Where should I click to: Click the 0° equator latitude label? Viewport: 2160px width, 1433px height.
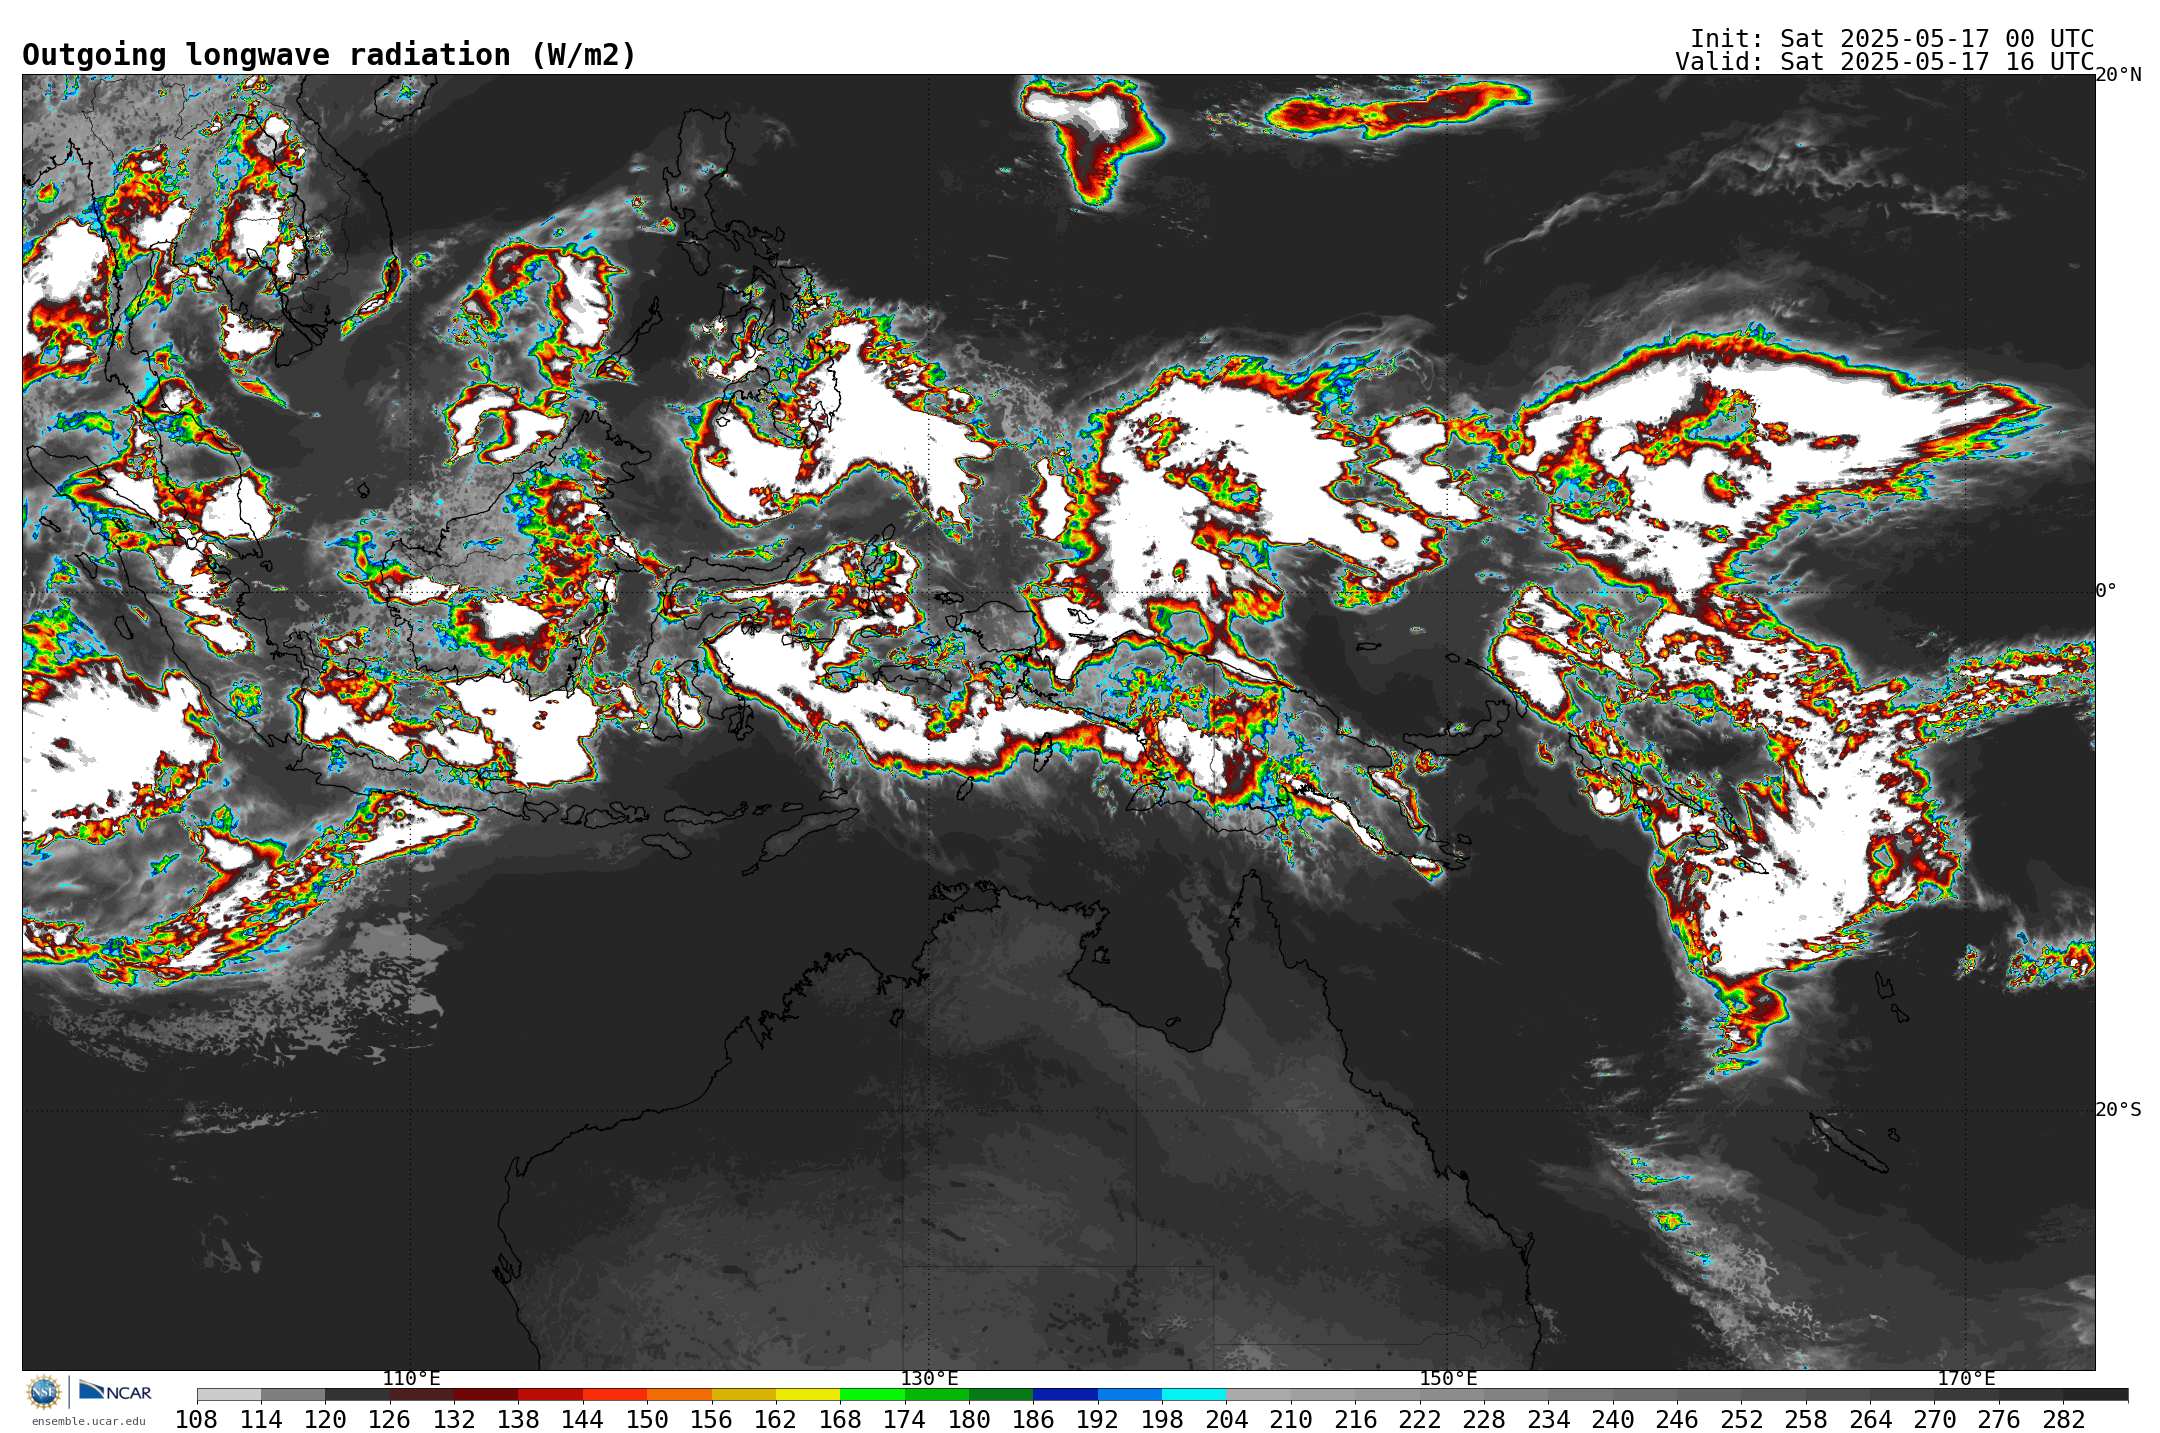pos(2106,590)
